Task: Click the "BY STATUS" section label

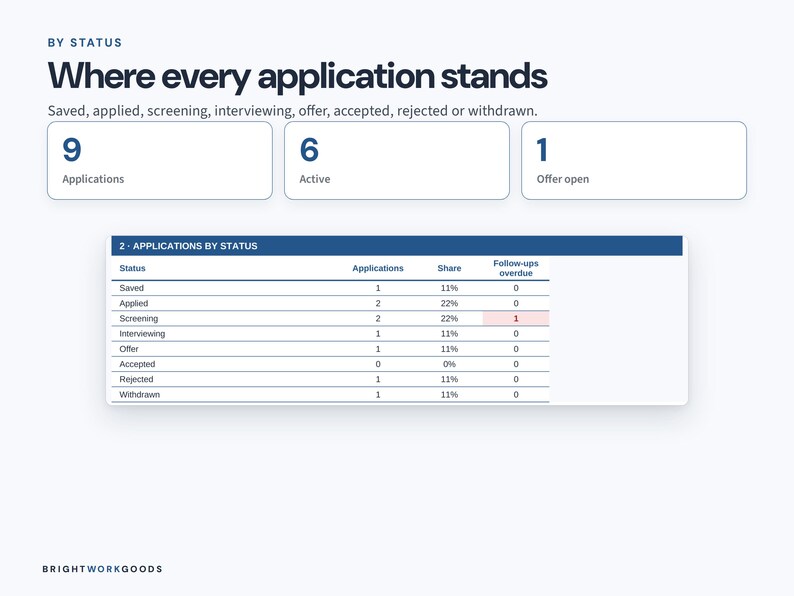Action: pyautogui.click(x=85, y=43)
